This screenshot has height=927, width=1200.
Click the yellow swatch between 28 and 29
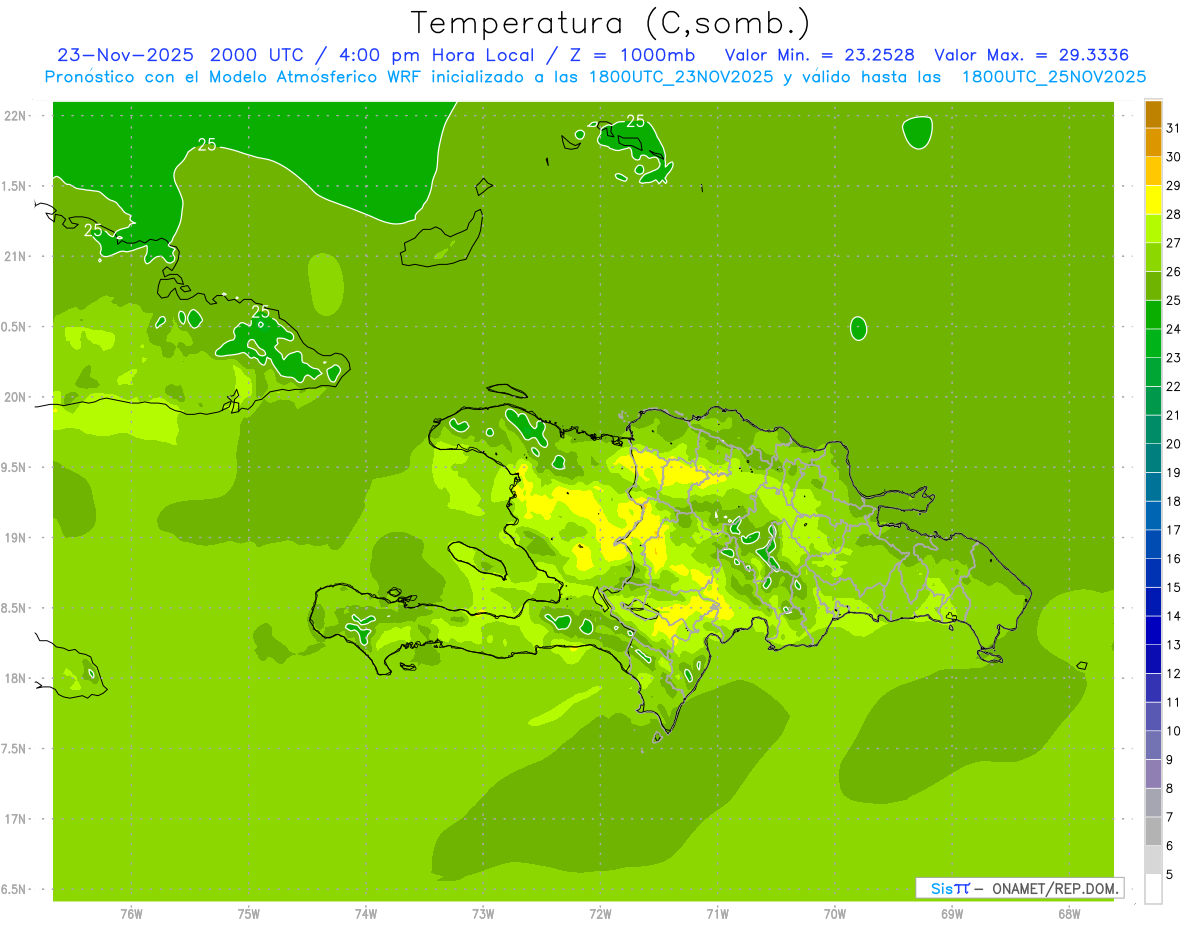1153,200
